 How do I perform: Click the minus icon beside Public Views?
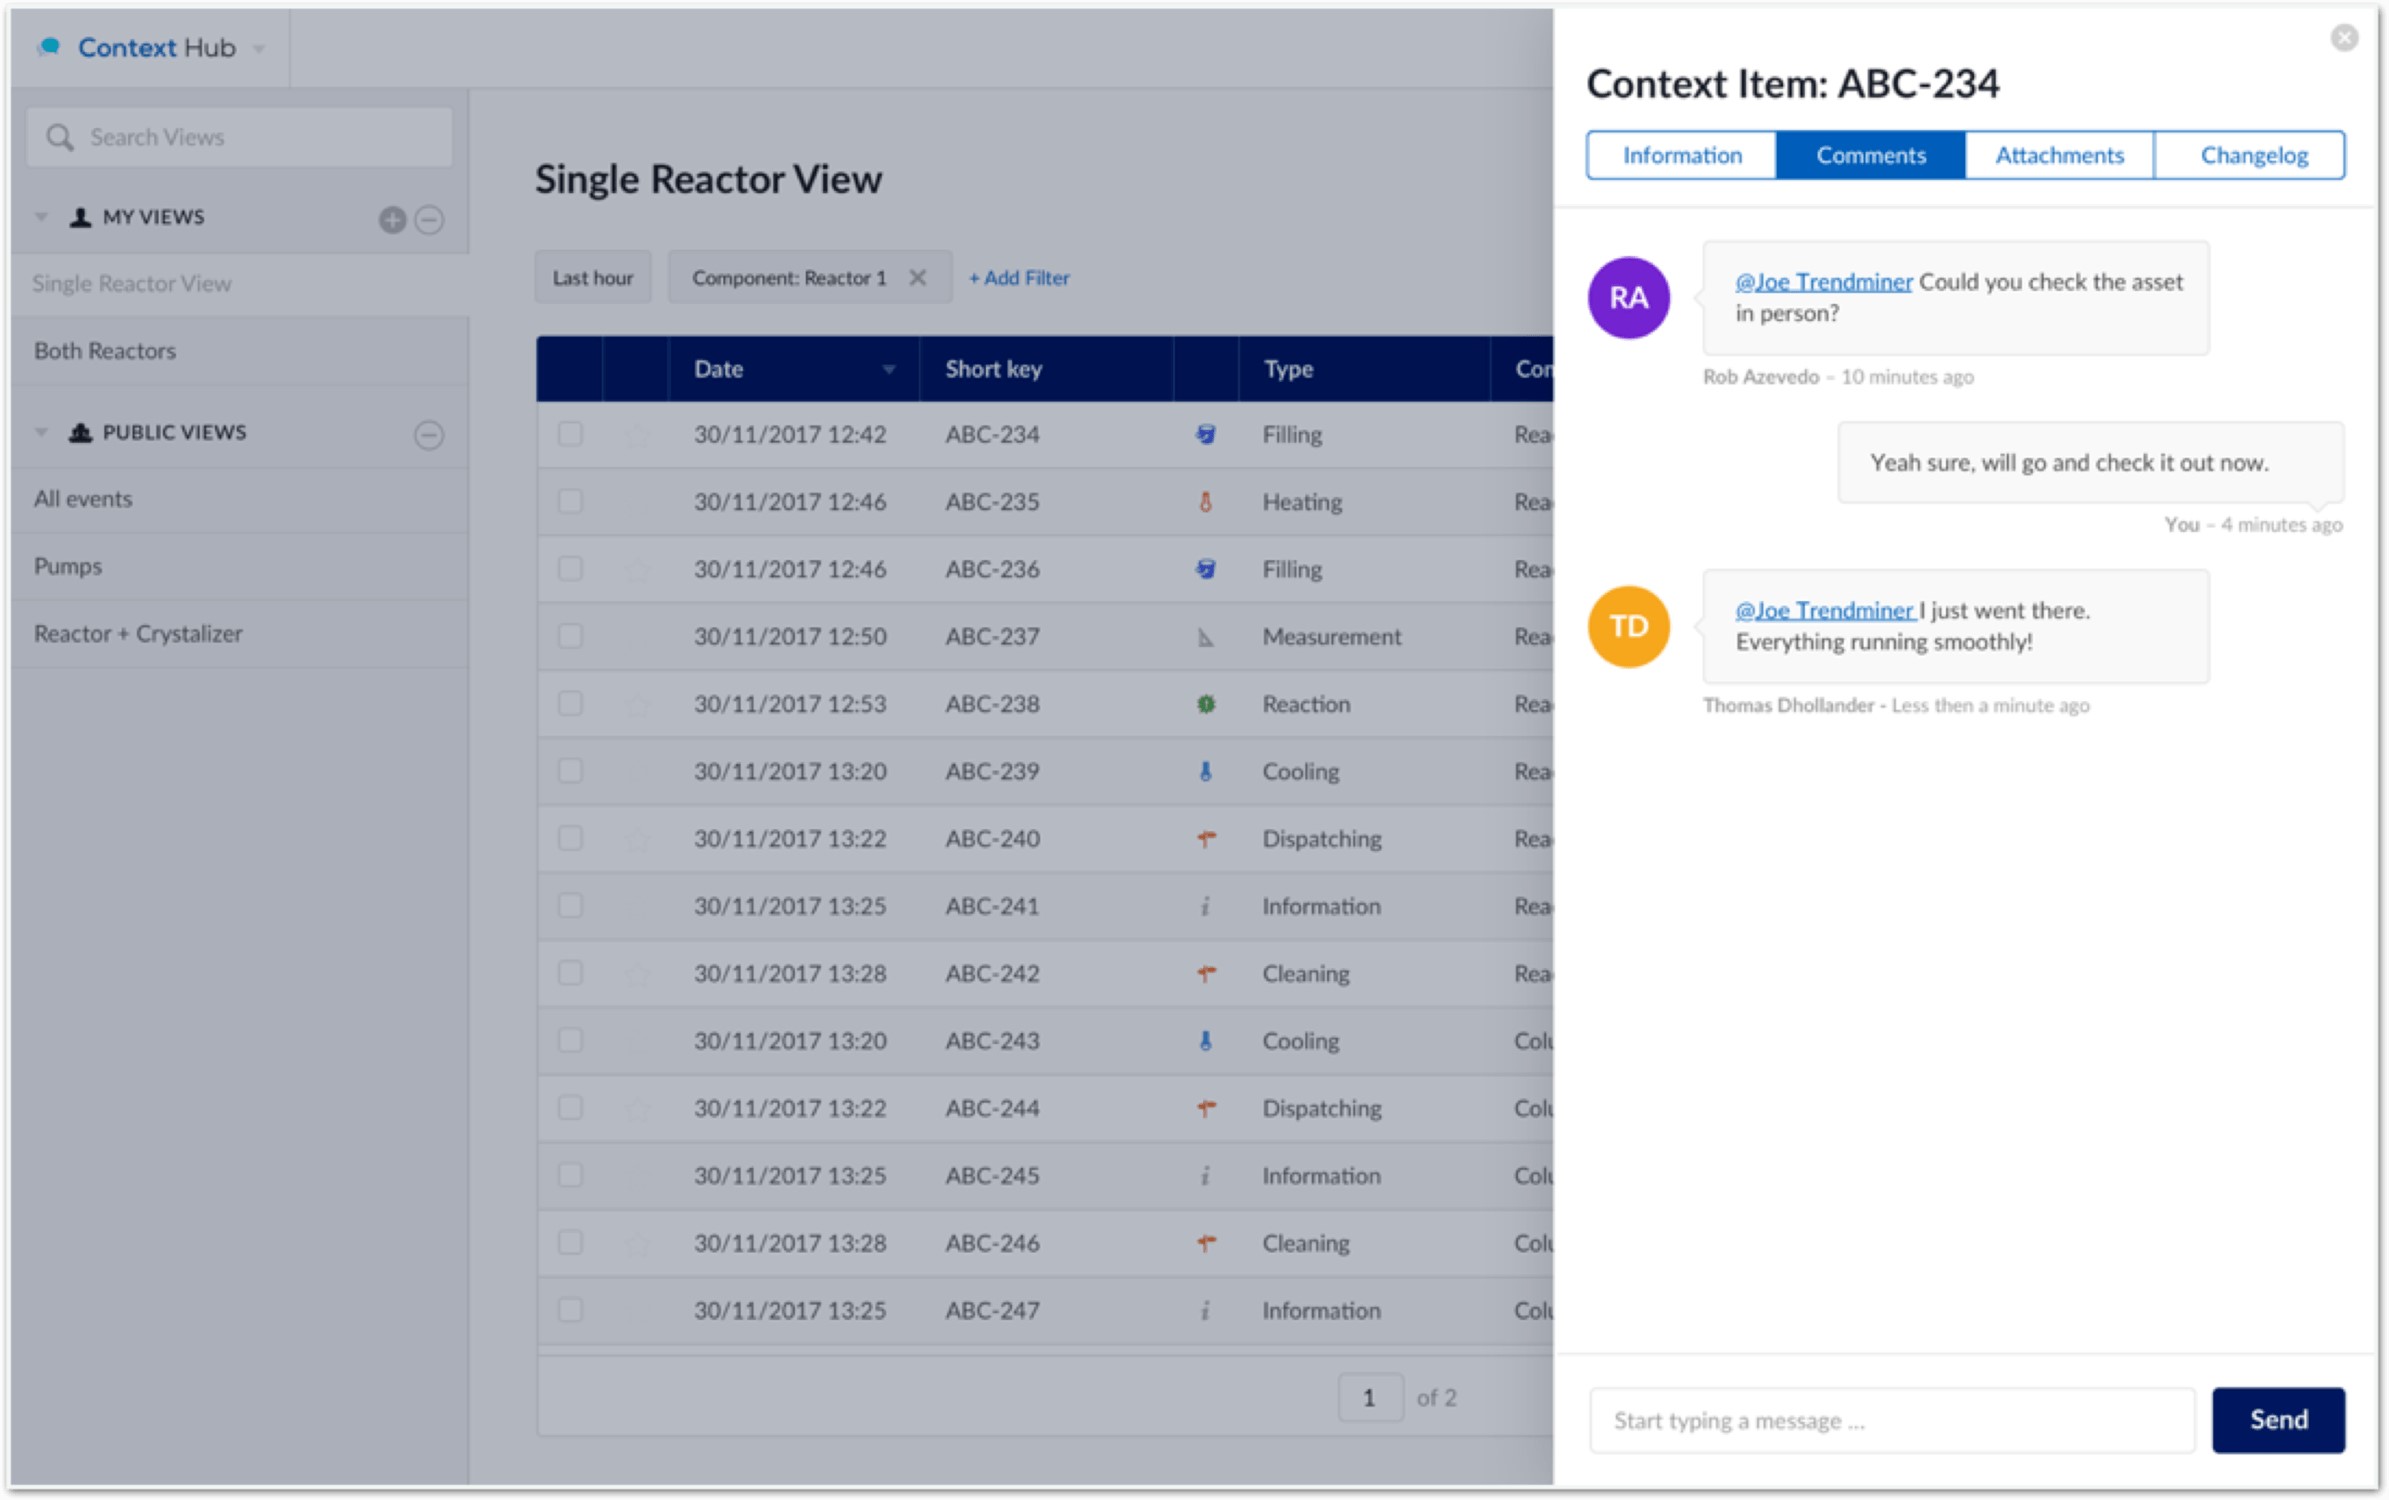[430, 435]
